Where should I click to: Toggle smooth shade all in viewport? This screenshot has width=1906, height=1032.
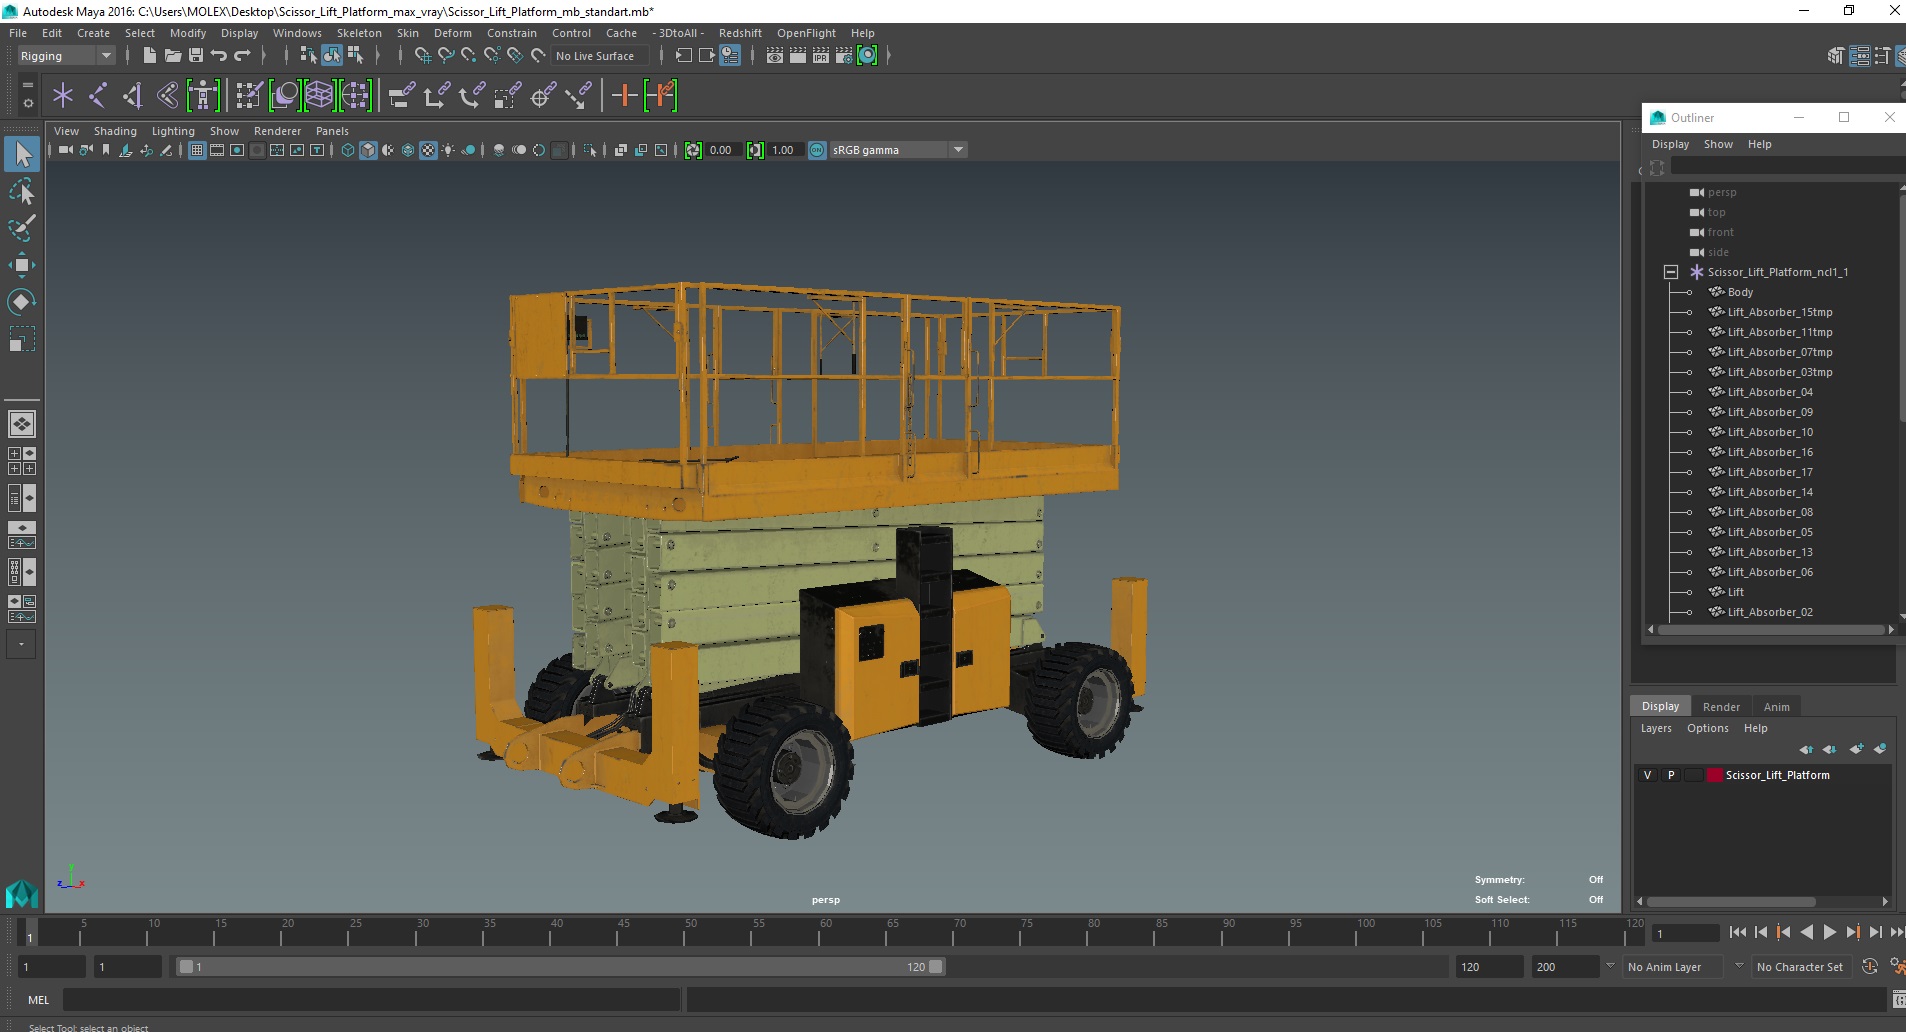(368, 150)
